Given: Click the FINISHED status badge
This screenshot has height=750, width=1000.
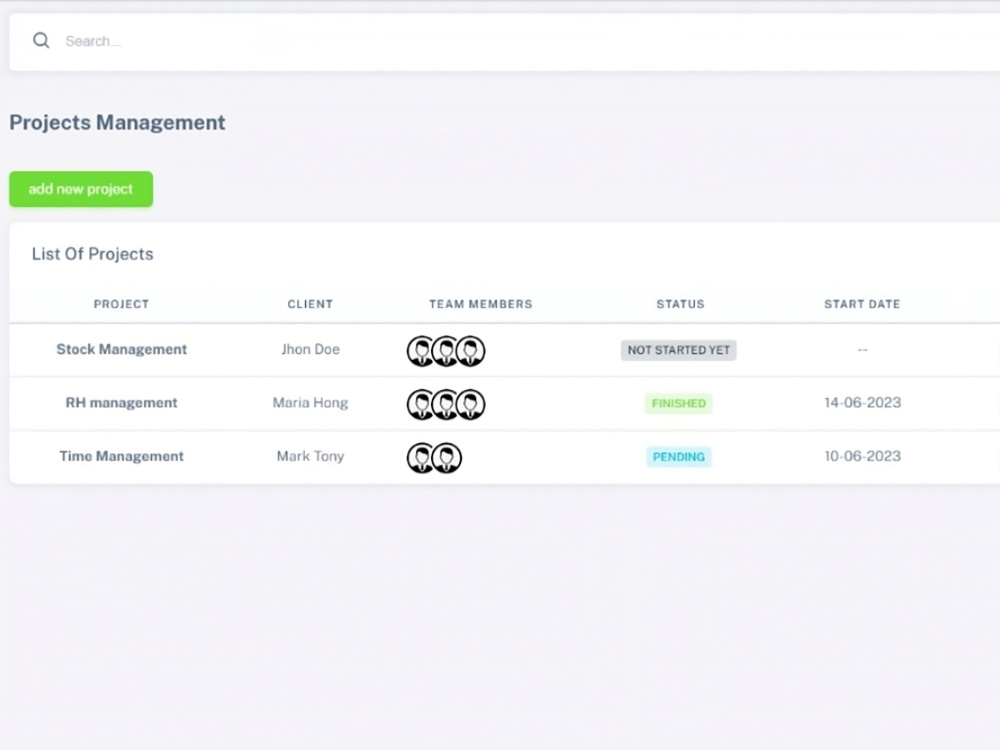Looking at the screenshot, I should (x=679, y=404).
